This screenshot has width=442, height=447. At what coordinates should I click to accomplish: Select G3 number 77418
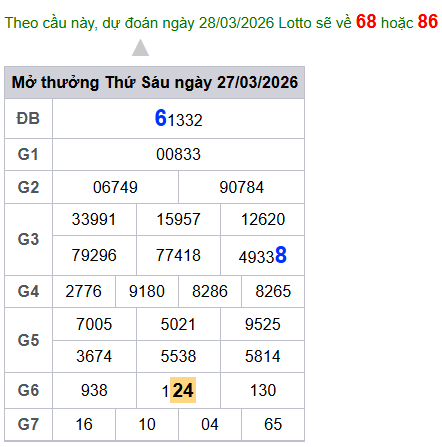coord(178,255)
